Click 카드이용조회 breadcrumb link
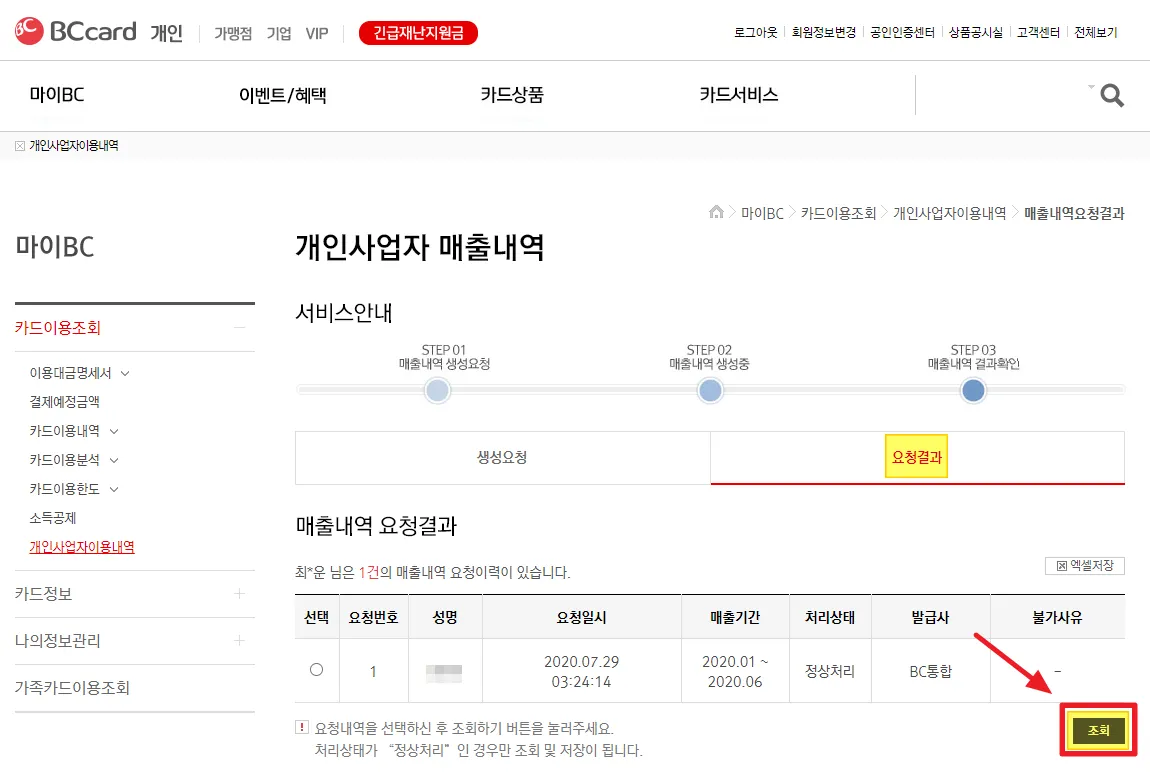The width and height of the screenshot is (1150, 773). 838,213
